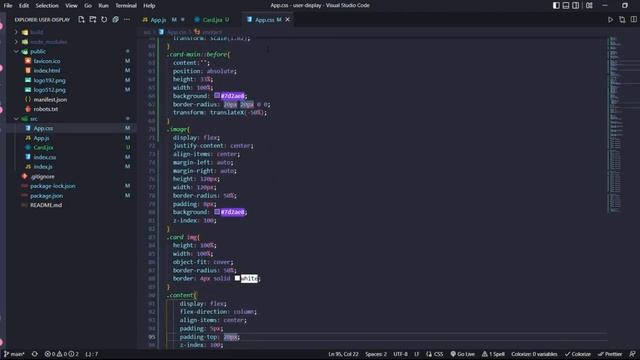Screen dimensions: 640x360
Task: Expand the build folder
Action: pyautogui.click(x=36, y=32)
